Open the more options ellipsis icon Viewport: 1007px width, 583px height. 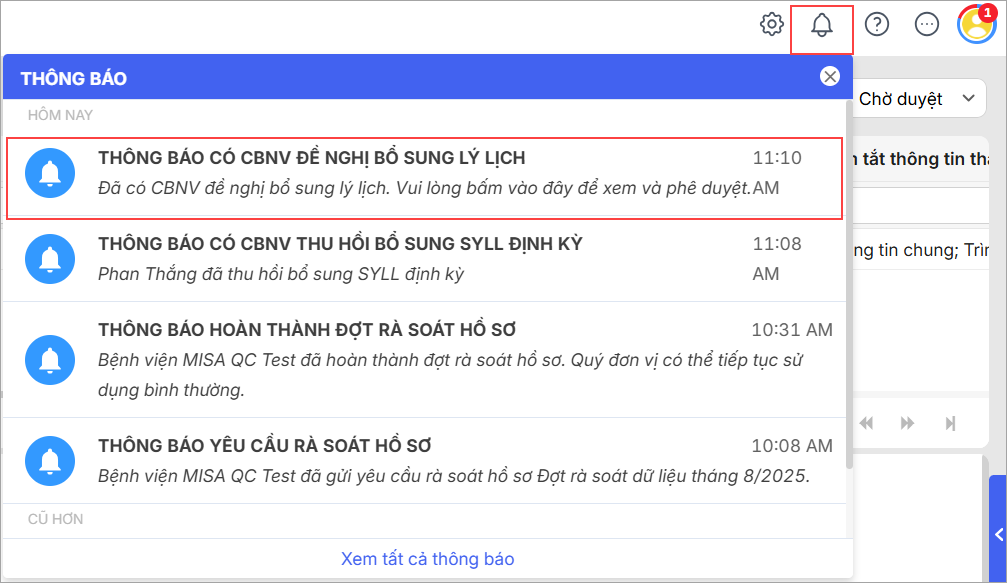click(x=927, y=25)
